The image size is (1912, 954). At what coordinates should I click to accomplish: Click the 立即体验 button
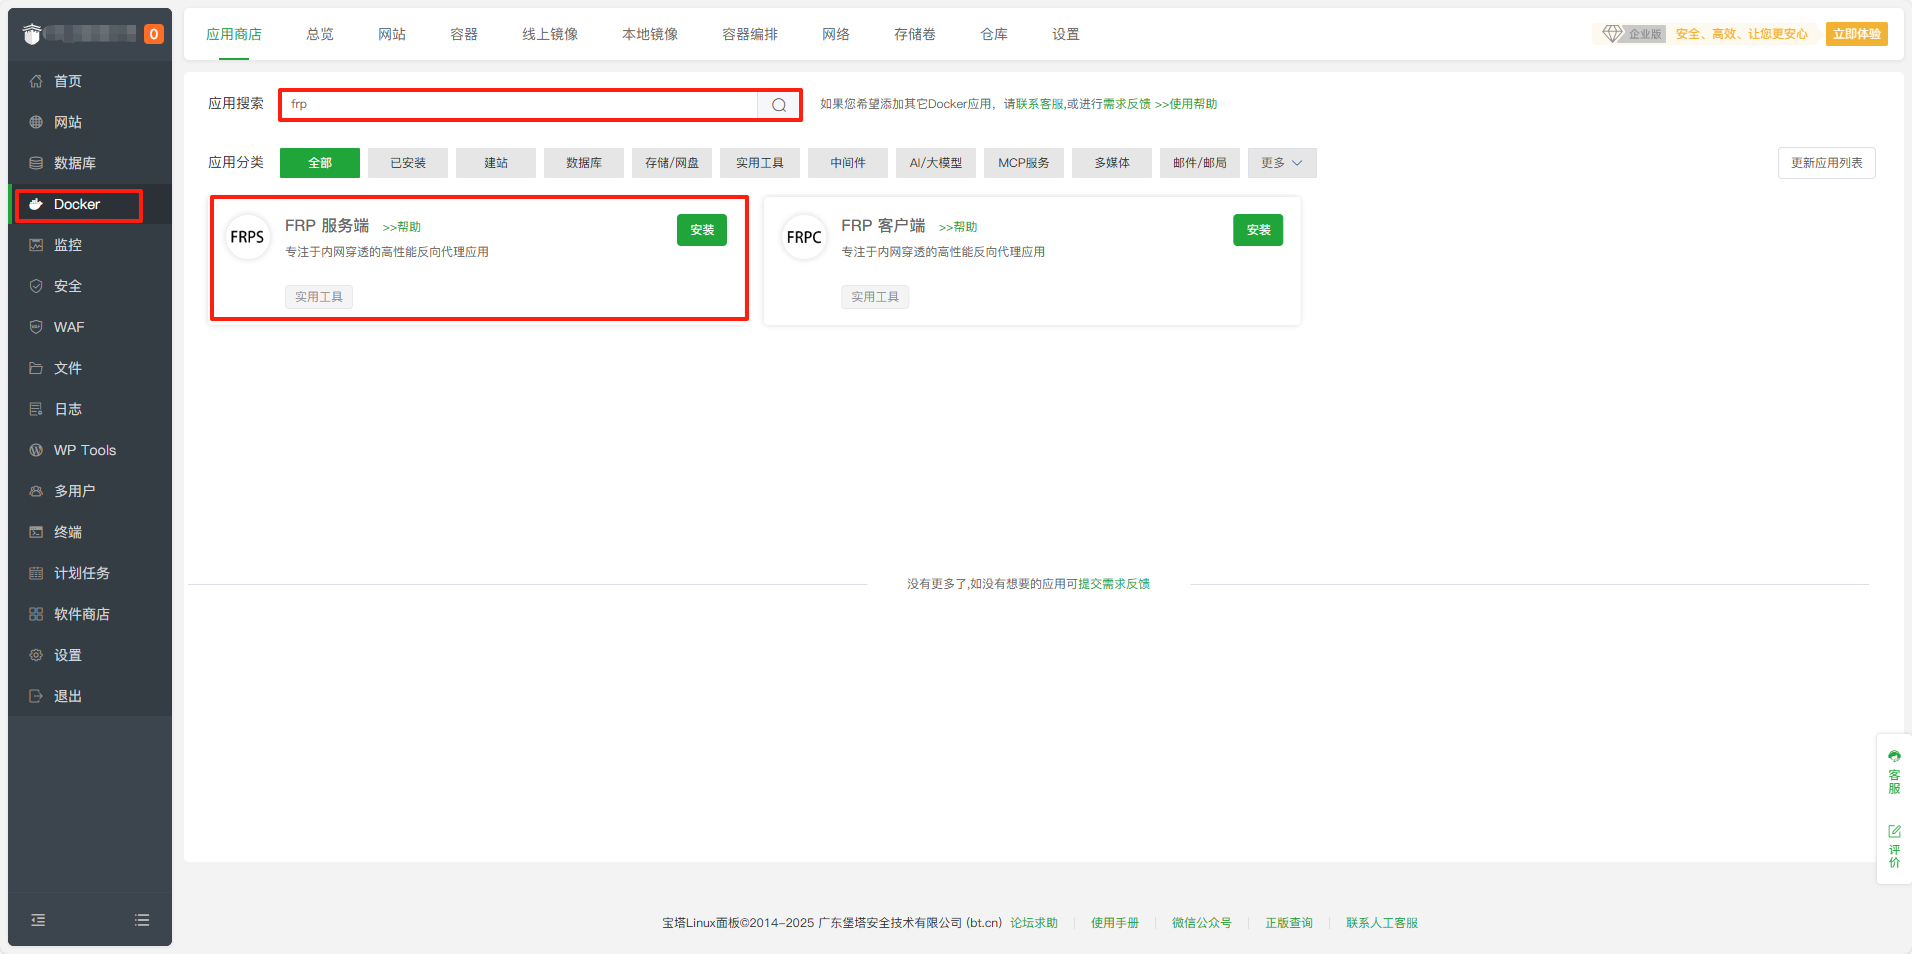click(1856, 34)
